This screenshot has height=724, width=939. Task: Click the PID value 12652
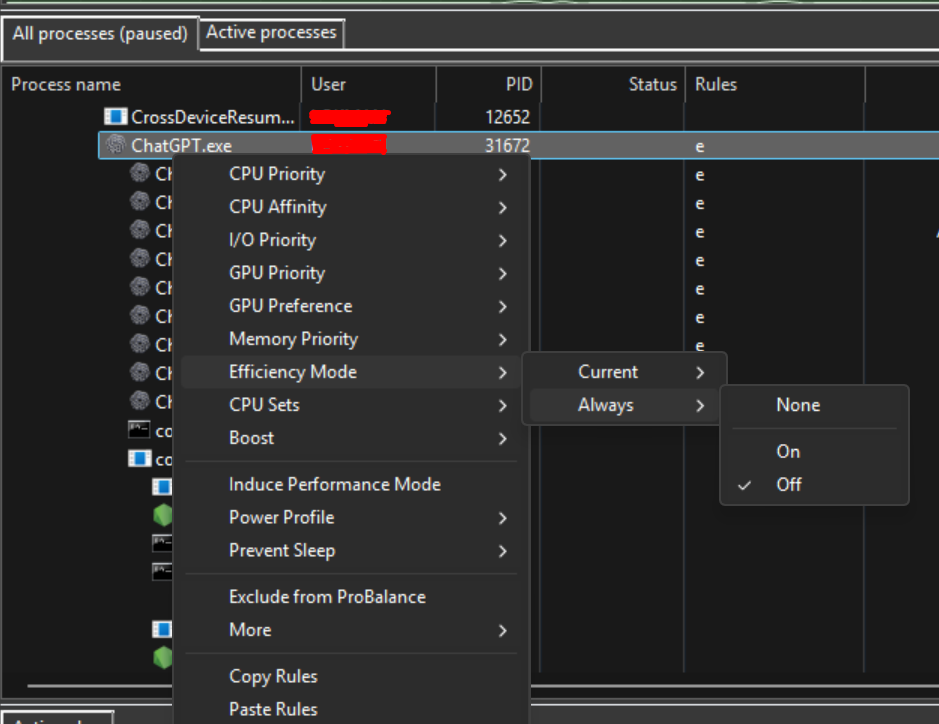(508, 117)
